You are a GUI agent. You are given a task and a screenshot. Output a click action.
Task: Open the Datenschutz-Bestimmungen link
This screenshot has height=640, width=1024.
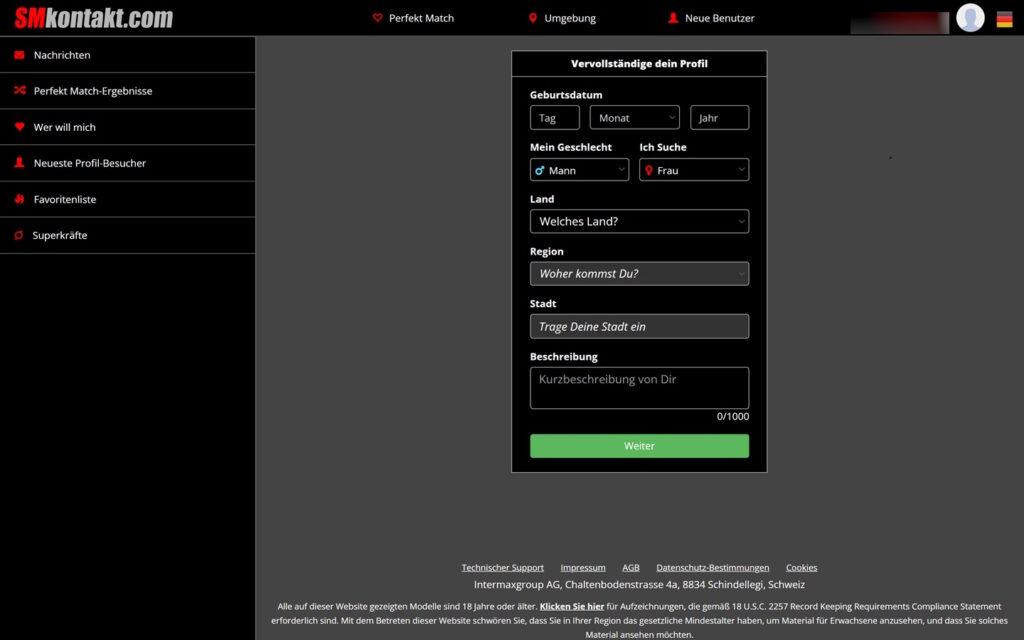coord(712,568)
